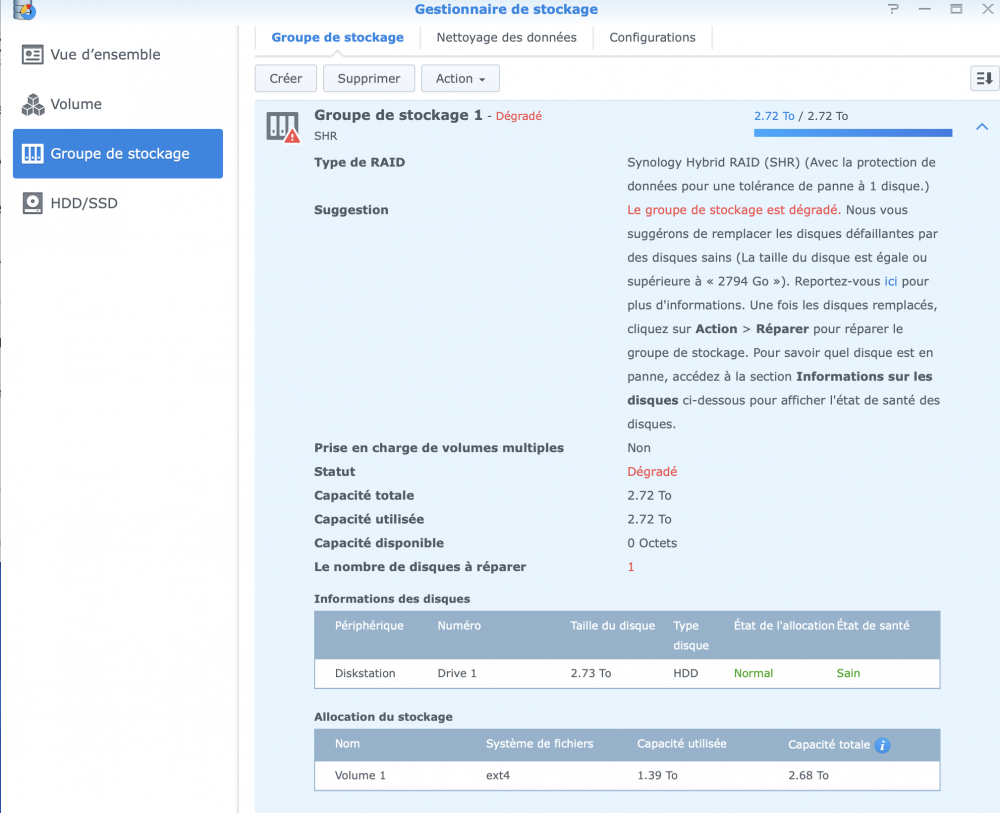Click the Vue d'ensemble sidebar icon

point(33,55)
